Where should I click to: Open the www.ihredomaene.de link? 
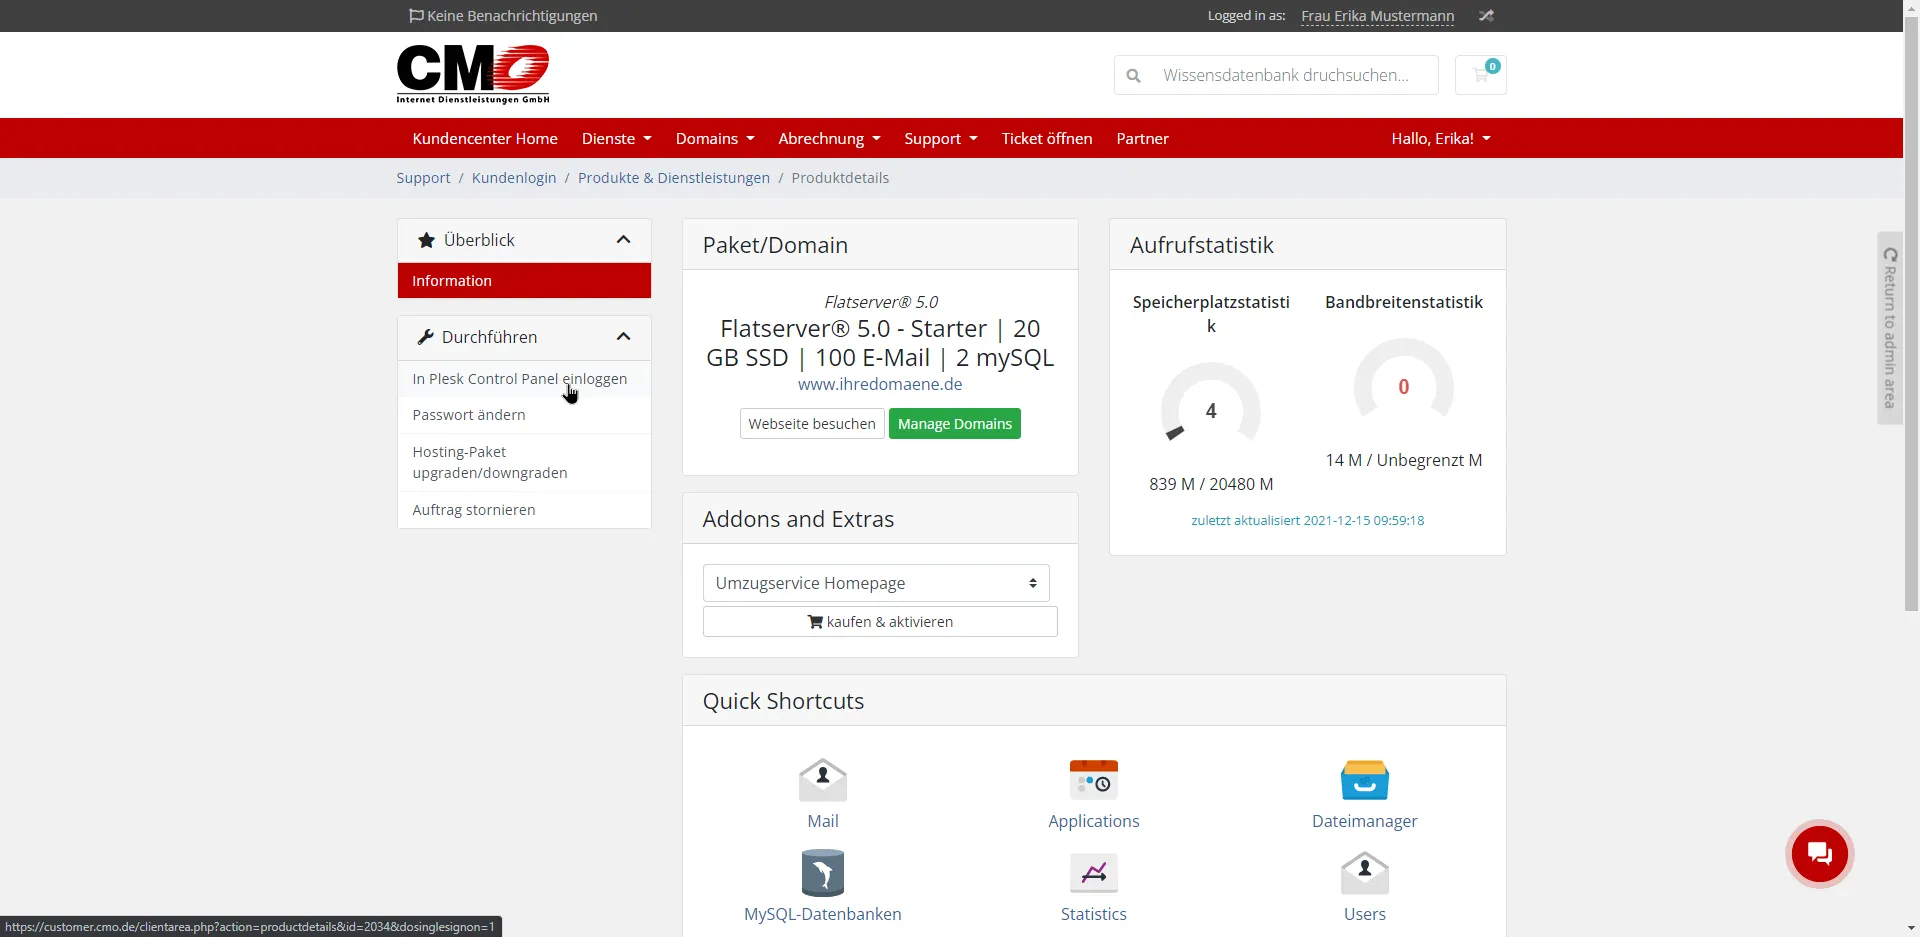880,384
